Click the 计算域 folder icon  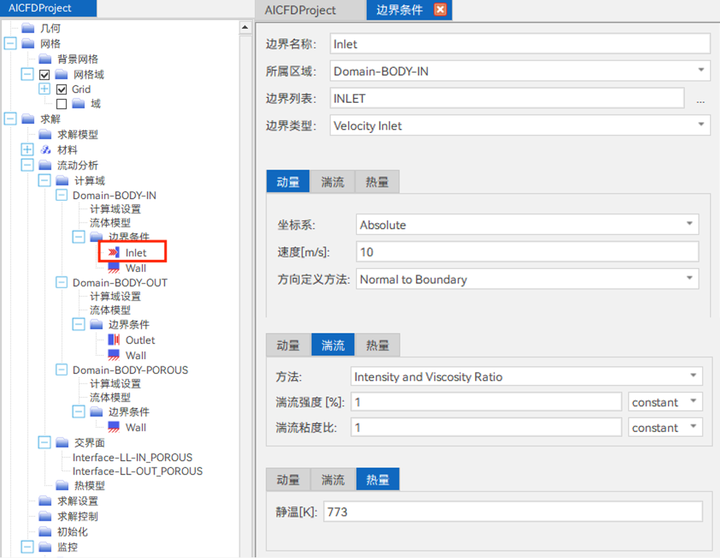(x=62, y=180)
